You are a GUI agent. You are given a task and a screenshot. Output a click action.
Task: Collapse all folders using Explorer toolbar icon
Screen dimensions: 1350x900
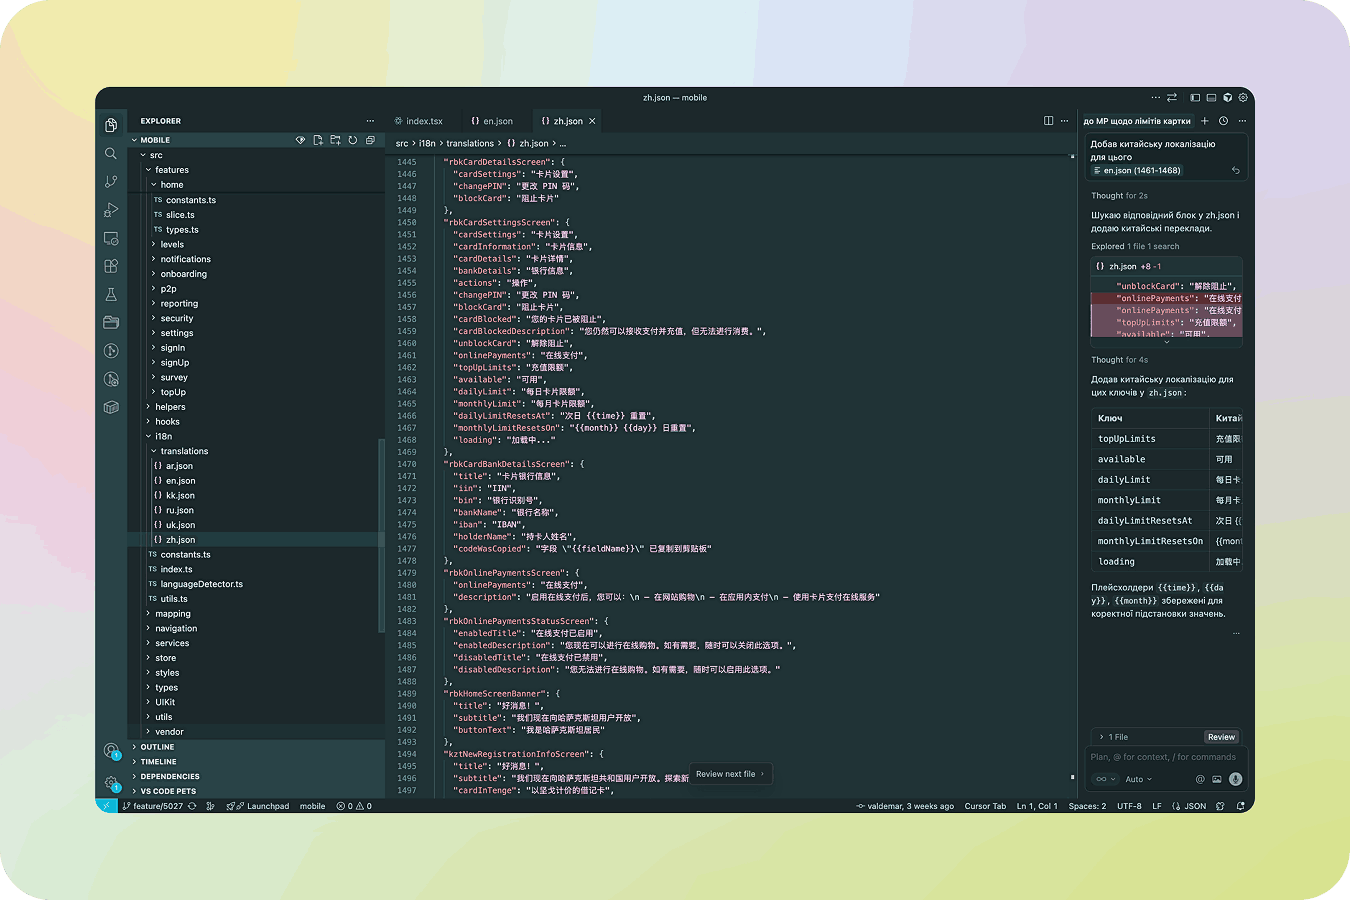tap(368, 140)
